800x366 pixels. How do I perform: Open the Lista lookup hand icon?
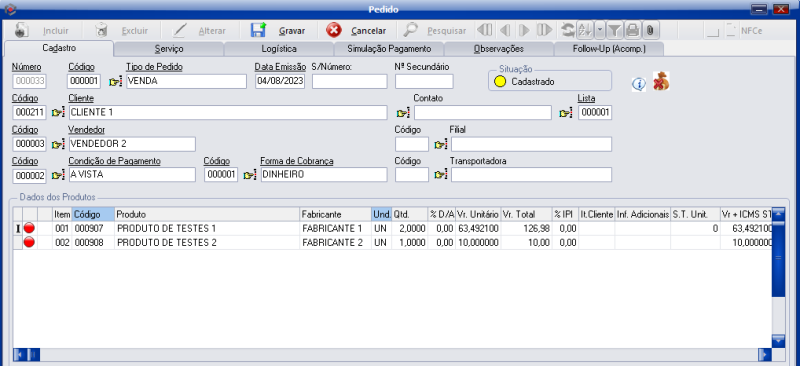click(566, 113)
